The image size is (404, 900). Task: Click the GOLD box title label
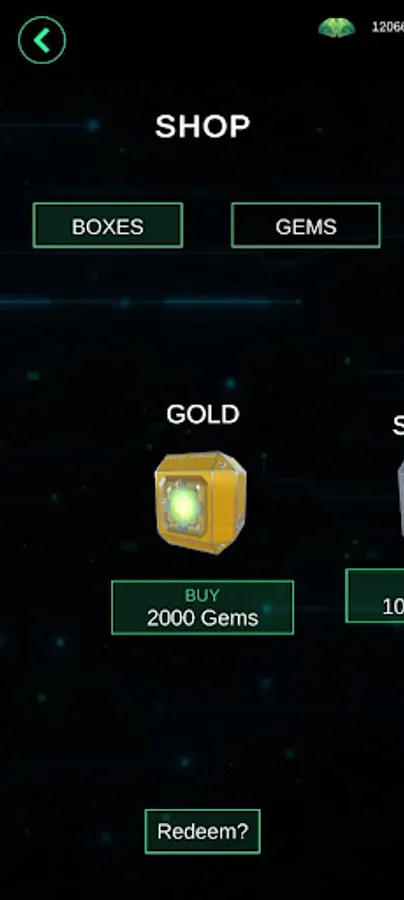203,414
